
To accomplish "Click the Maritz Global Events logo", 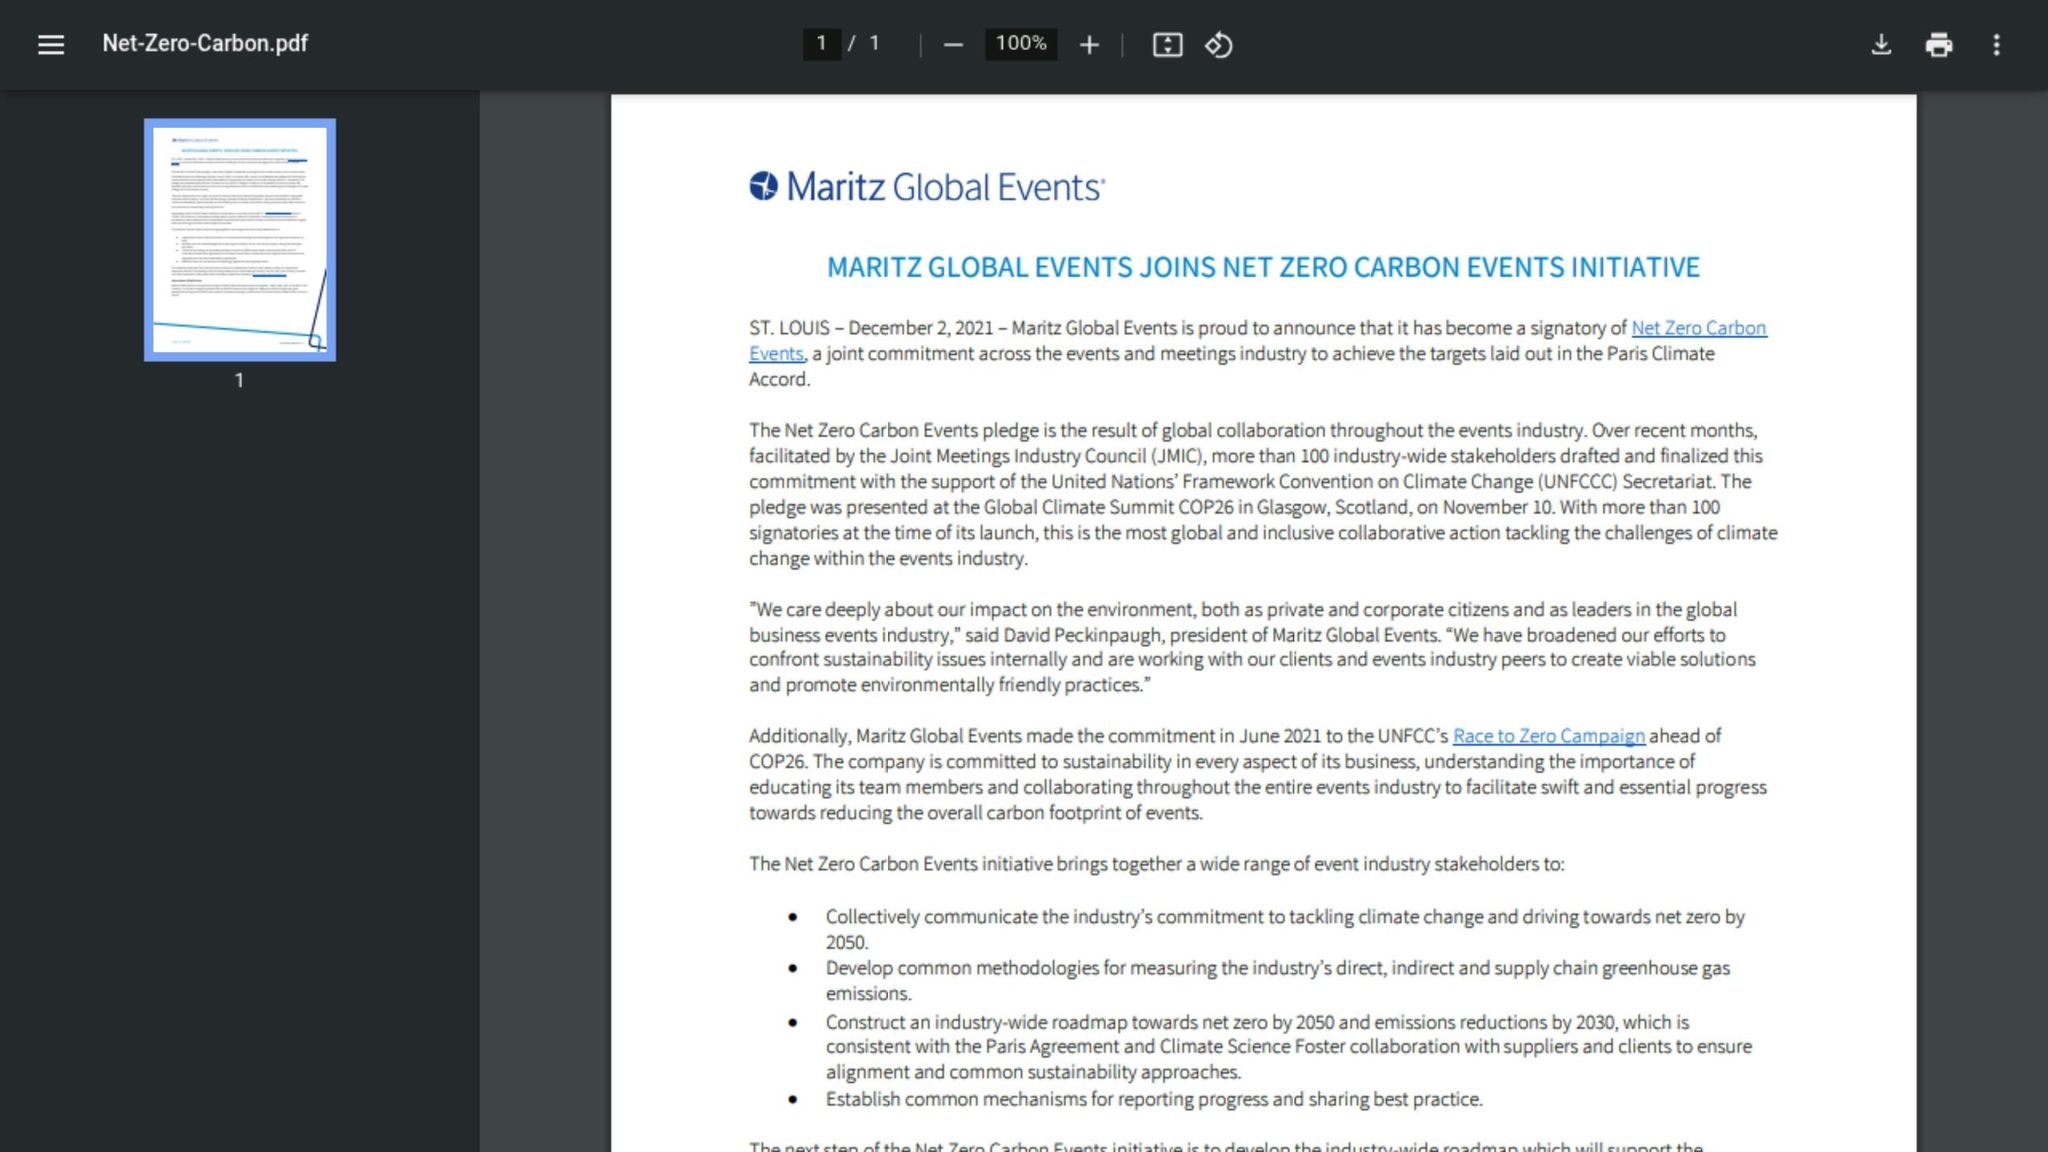I will pyautogui.click(x=925, y=188).
